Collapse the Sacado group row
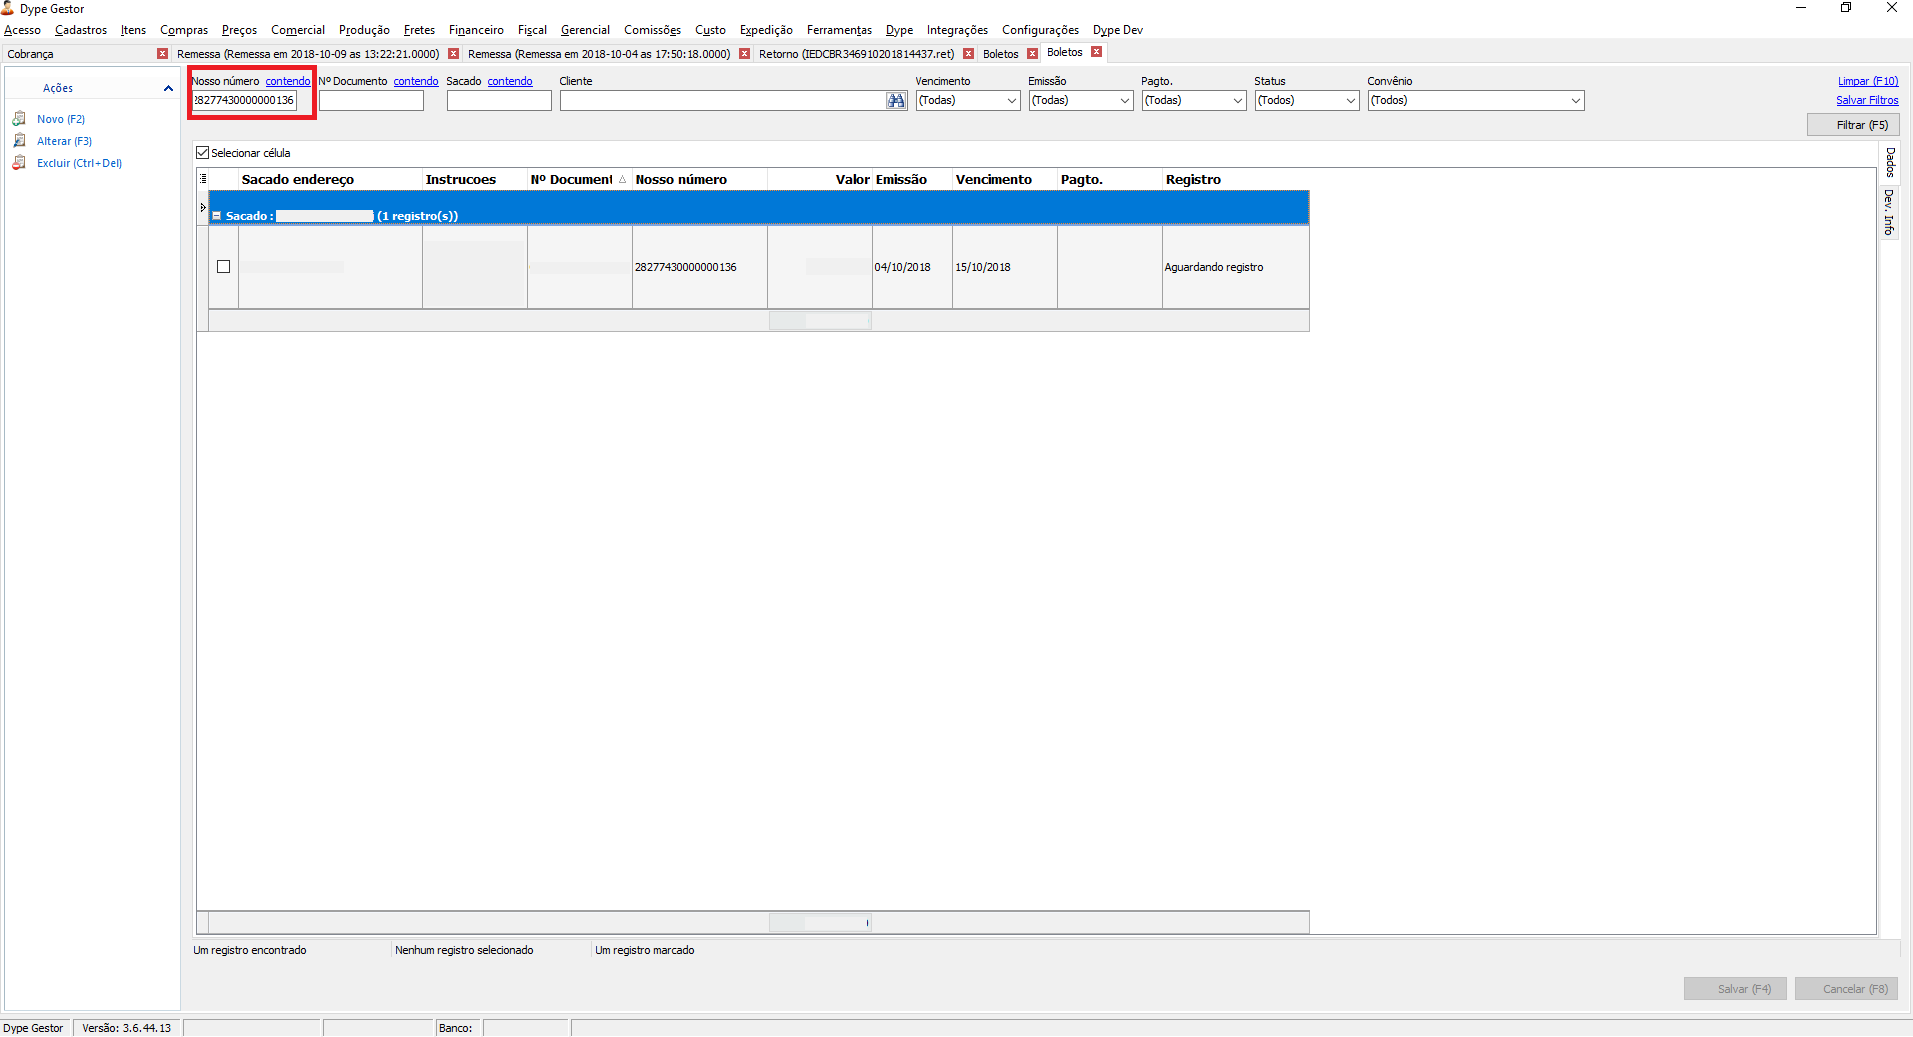The height and width of the screenshot is (1037, 1913). [217, 216]
